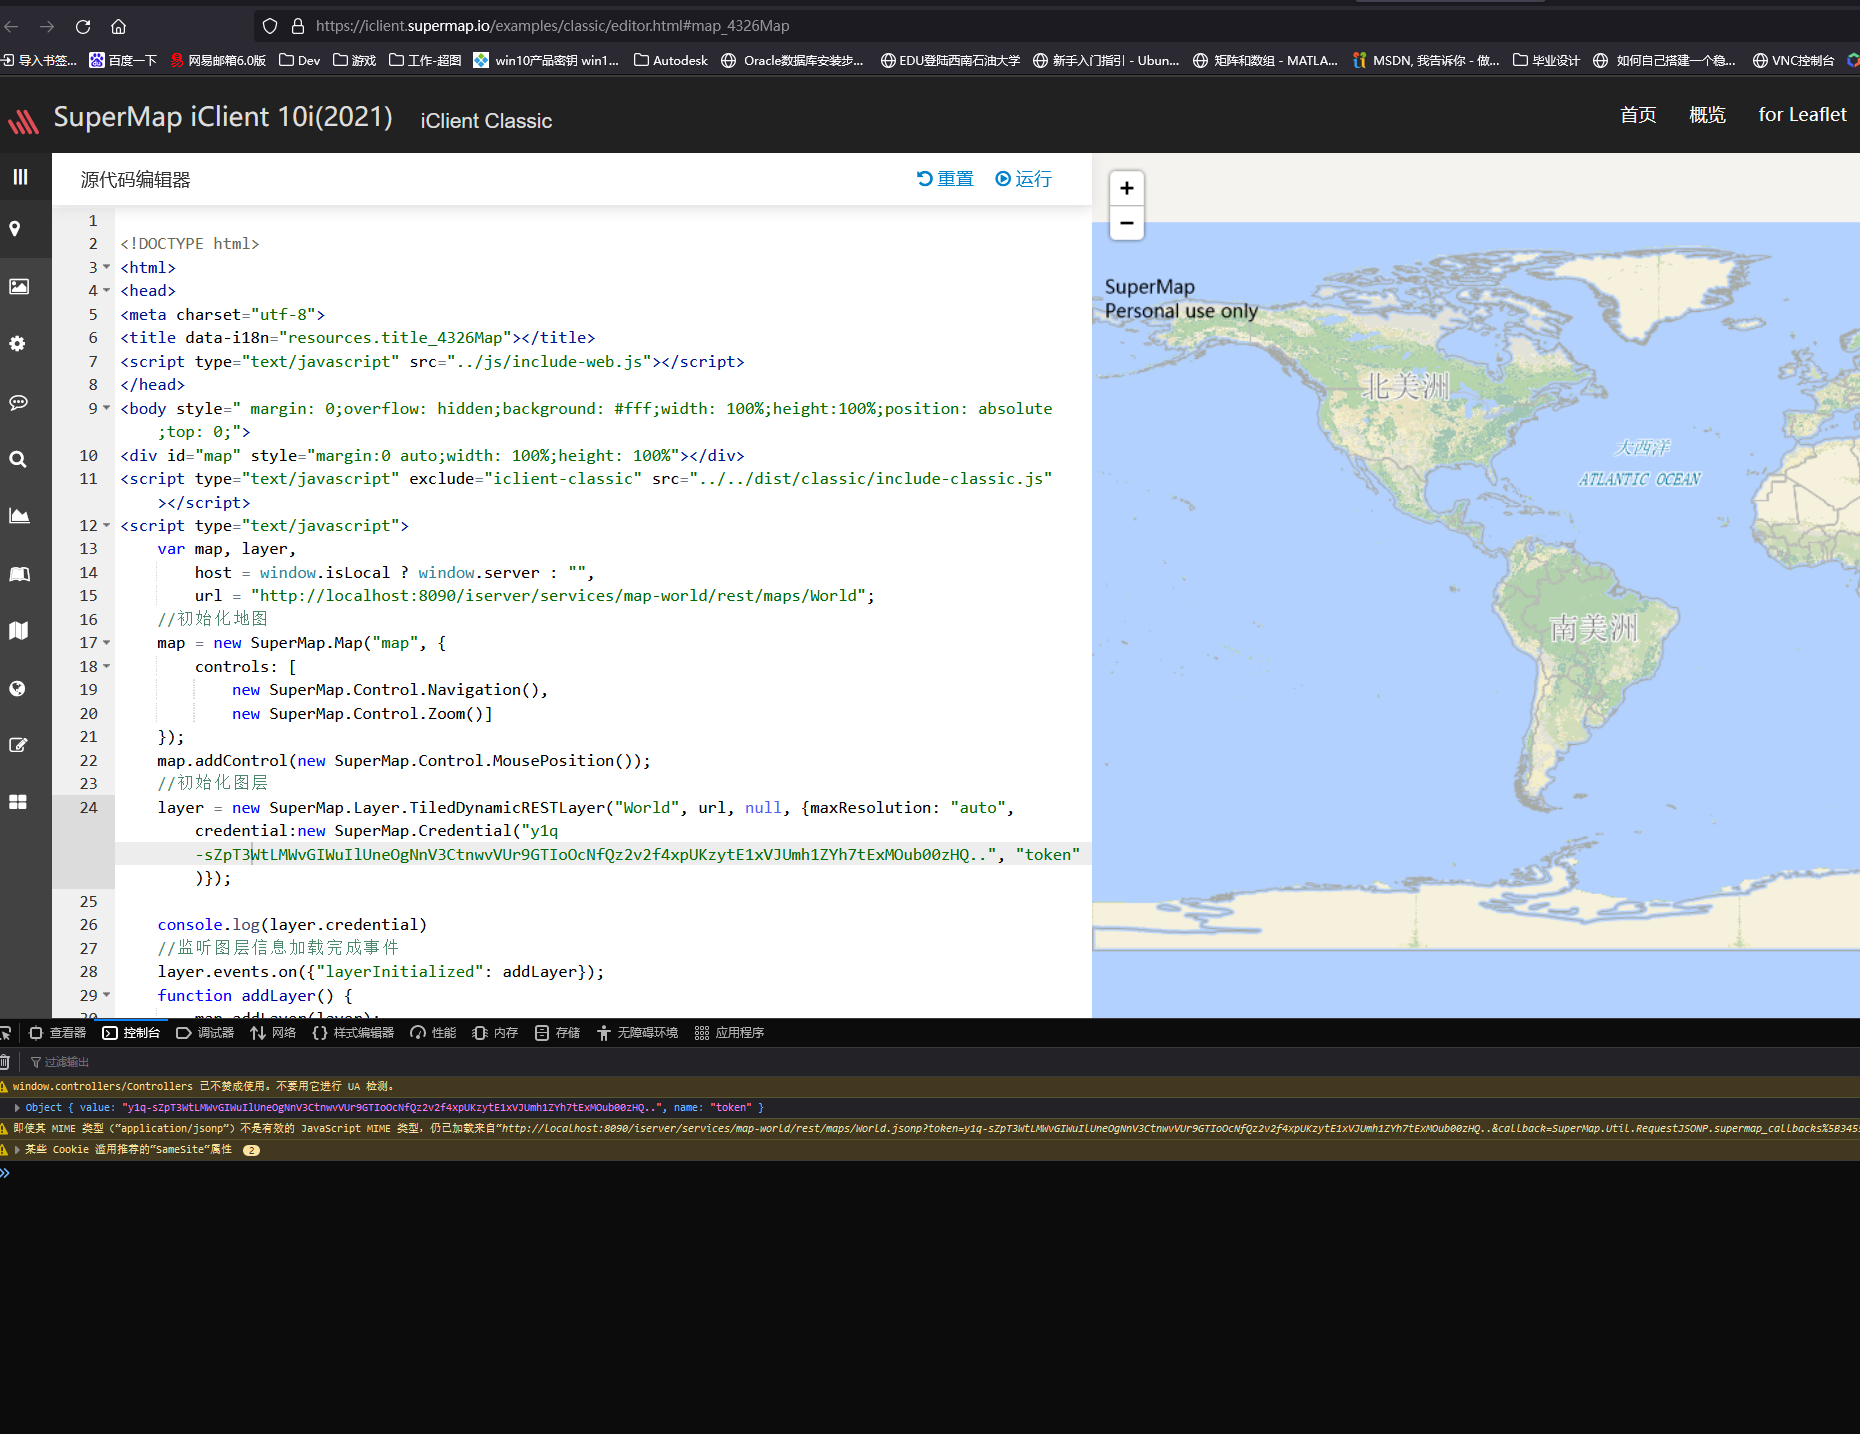Collapse code fold arrow at line 9
Image resolution: width=1860 pixels, height=1434 pixels.
click(x=107, y=408)
